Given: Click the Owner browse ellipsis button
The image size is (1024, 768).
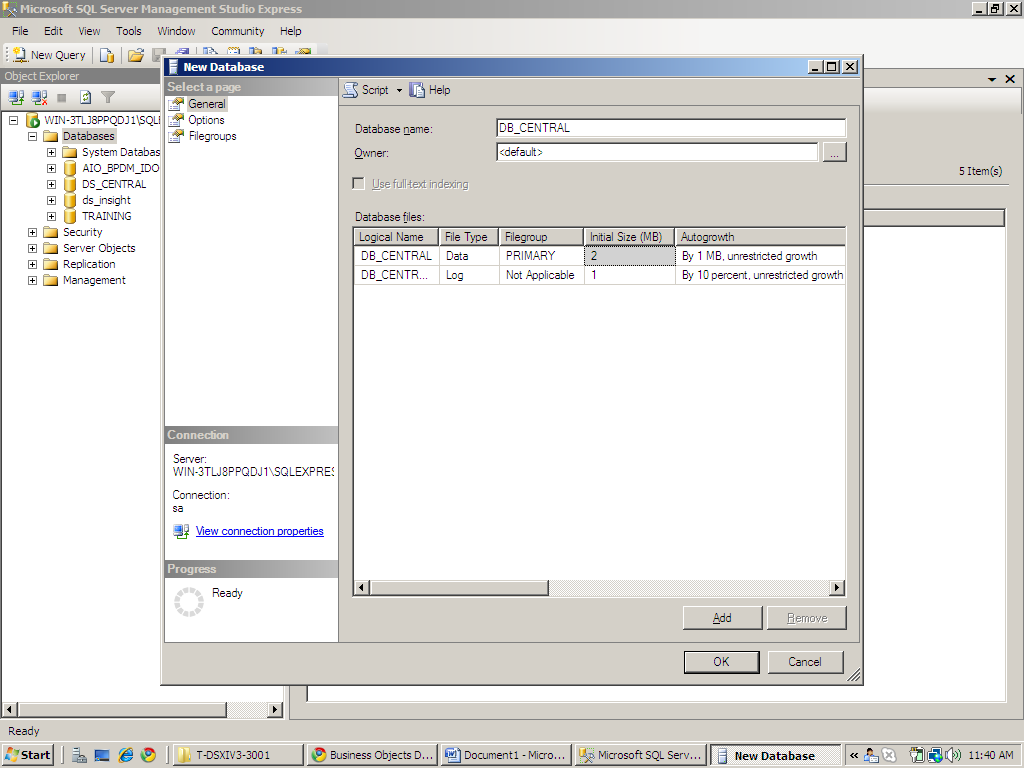Looking at the screenshot, I should (x=834, y=152).
